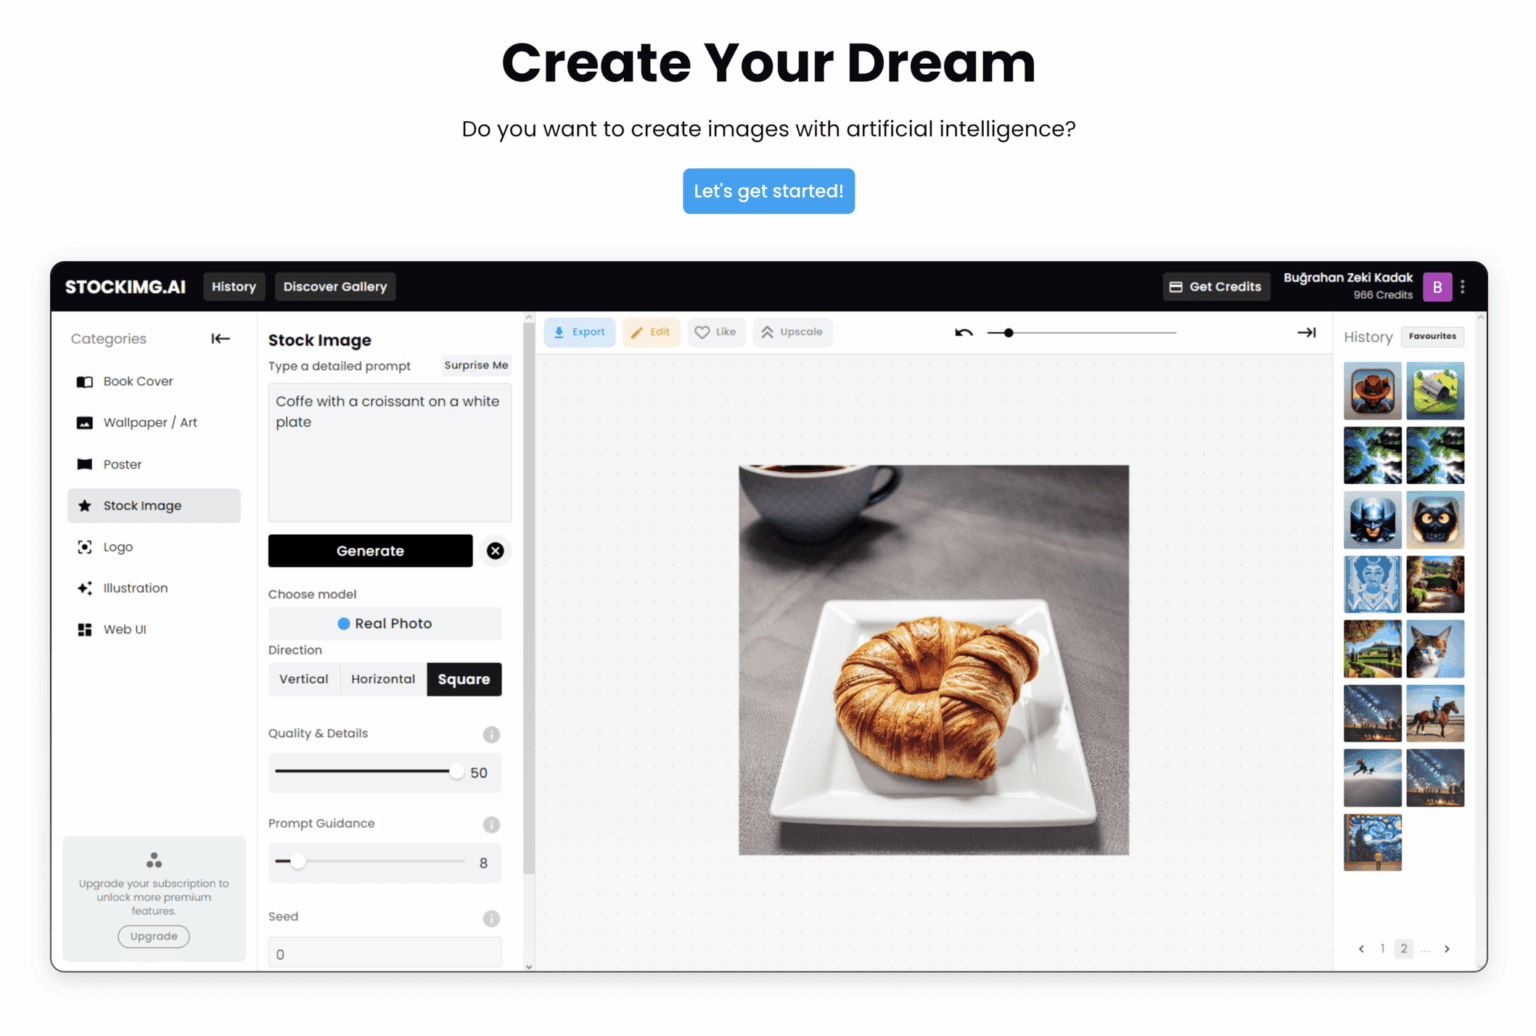Click the undo arrow icon
Screen dimensions: 1536x1036
964,333
